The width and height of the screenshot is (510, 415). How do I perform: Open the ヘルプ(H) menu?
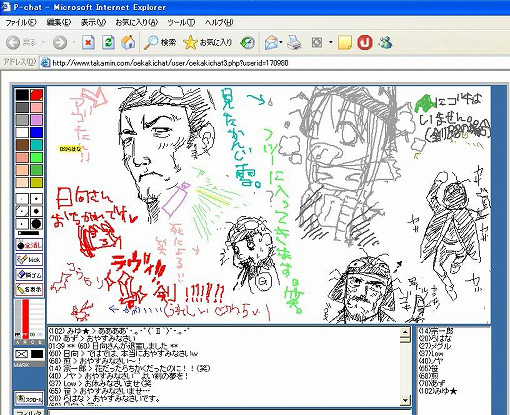[x=219, y=23]
